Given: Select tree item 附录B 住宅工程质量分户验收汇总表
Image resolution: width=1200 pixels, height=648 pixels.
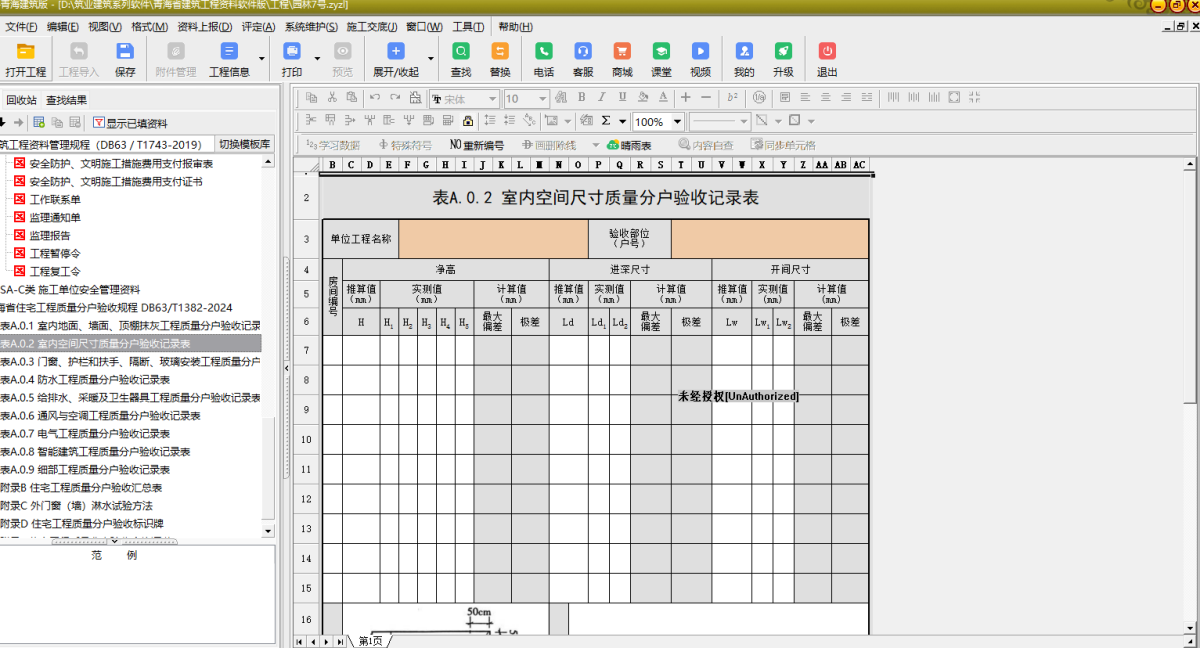Looking at the screenshot, I should tap(81, 488).
